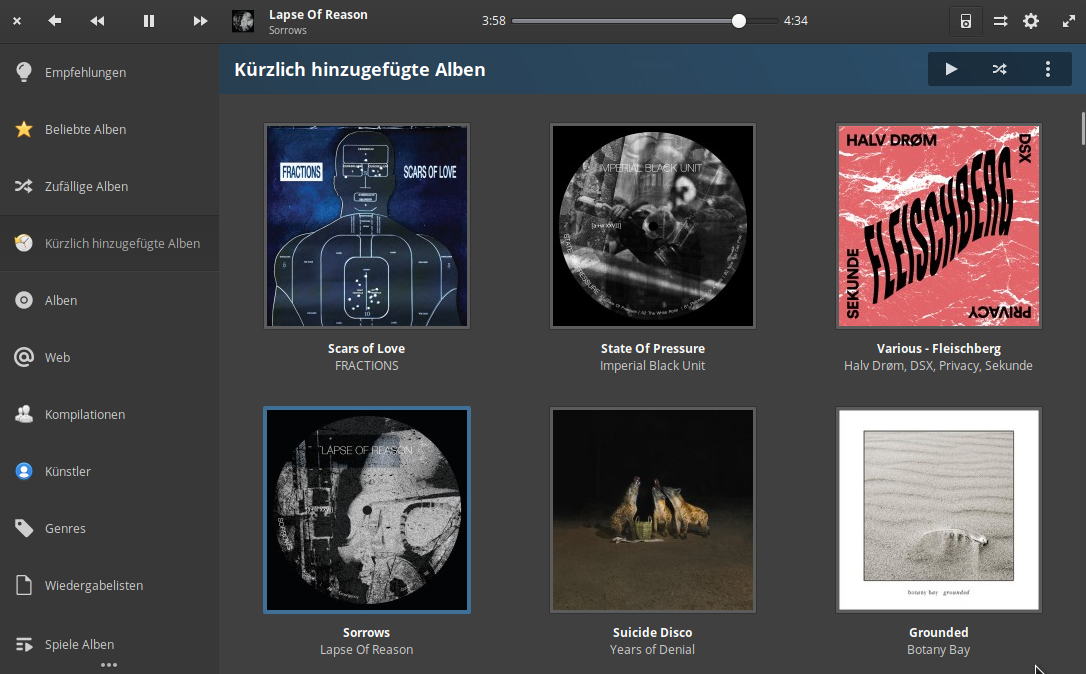The width and height of the screenshot is (1086, 674).
Task: Click the track title Lapse Of Reason in header
Action: click(x=318, y=15)
